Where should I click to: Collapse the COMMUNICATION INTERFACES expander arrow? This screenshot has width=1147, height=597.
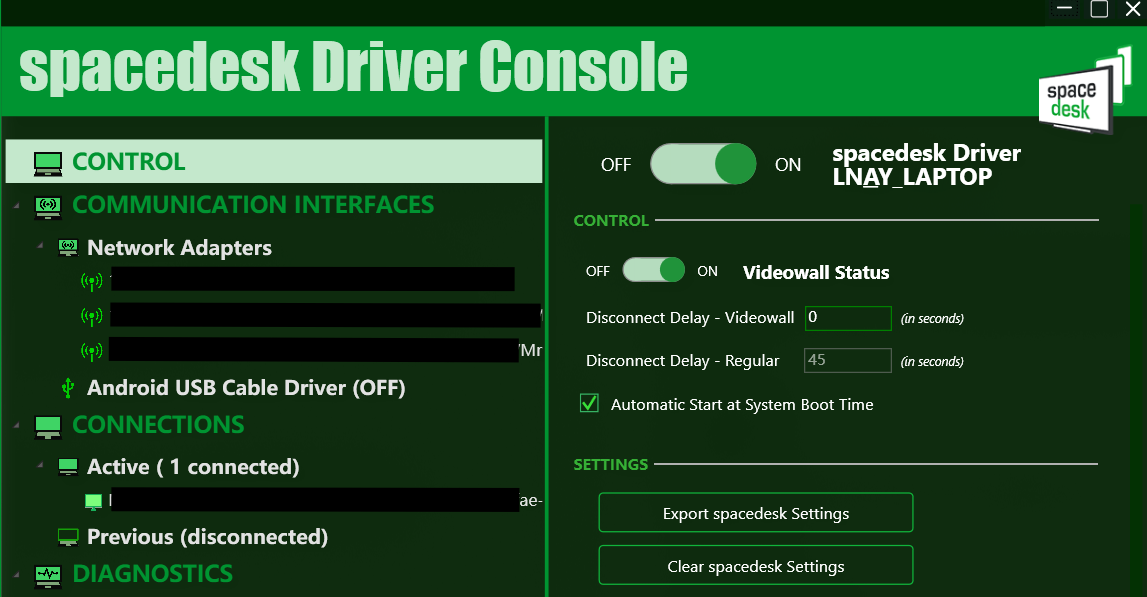[16, 206]
